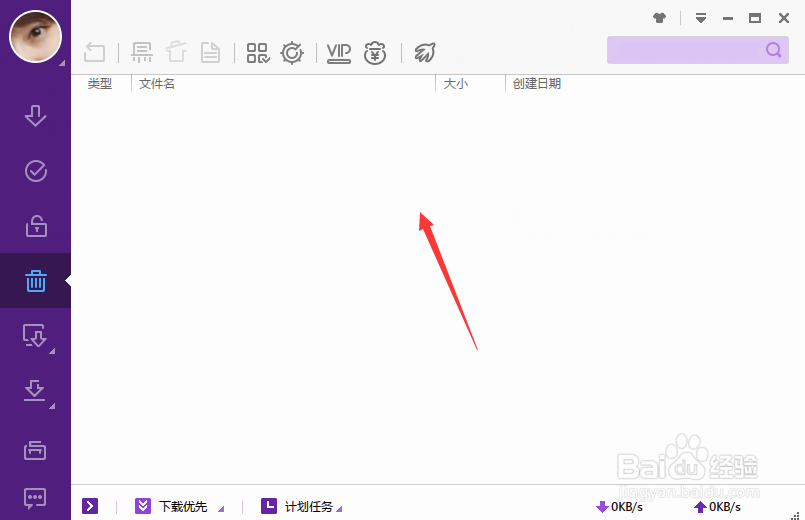Open the private space lock icon
Screen dimensions: 805x520
(x=36, y=226)
